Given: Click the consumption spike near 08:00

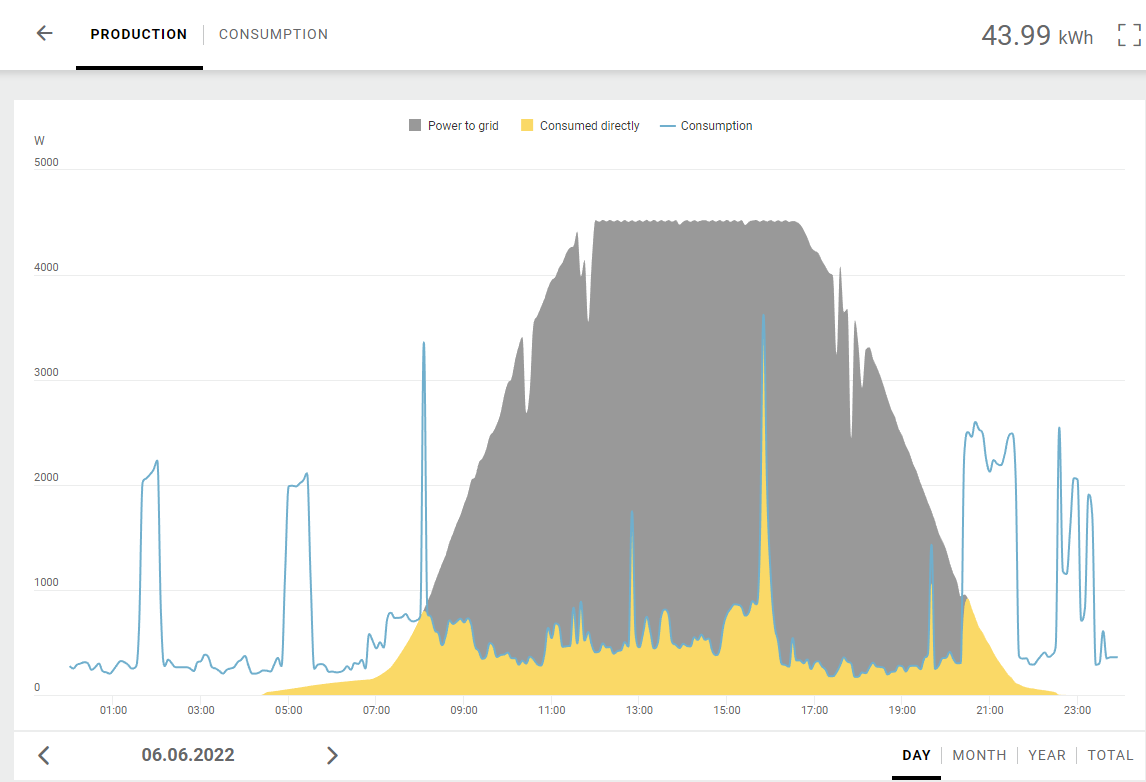Looking at the screenshot, I should point(424,346).
